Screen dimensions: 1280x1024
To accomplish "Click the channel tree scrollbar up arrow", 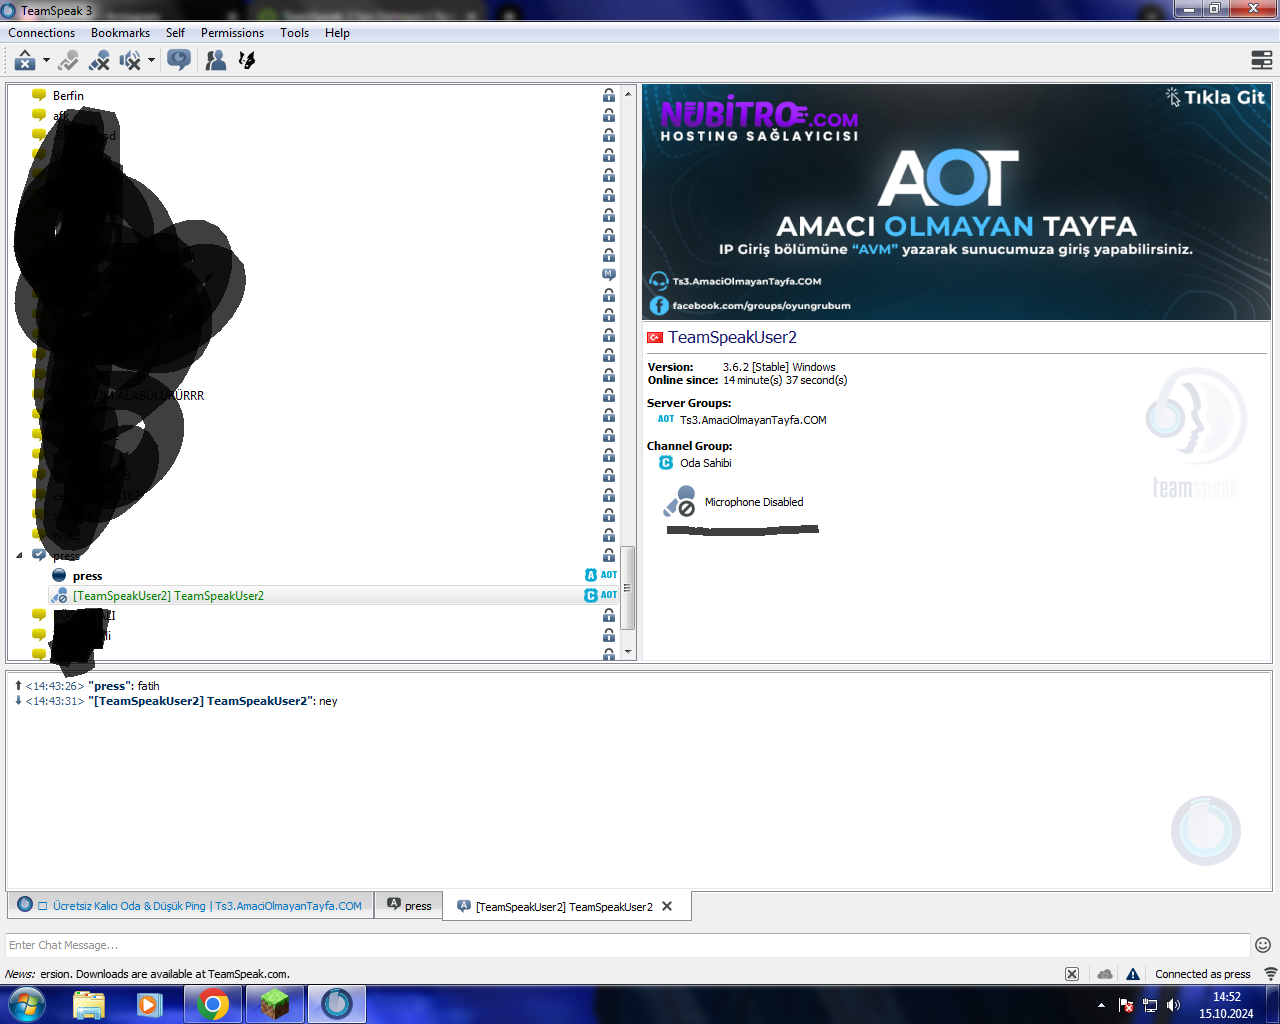I will pyautogui.click(x=628, y=93).
